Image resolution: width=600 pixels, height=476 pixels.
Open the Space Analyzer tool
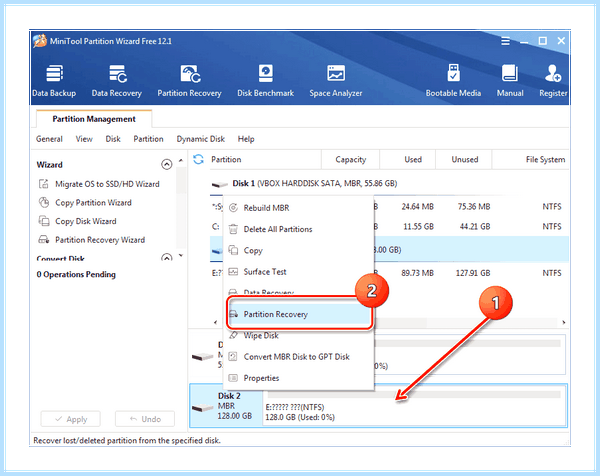point(336,80)
